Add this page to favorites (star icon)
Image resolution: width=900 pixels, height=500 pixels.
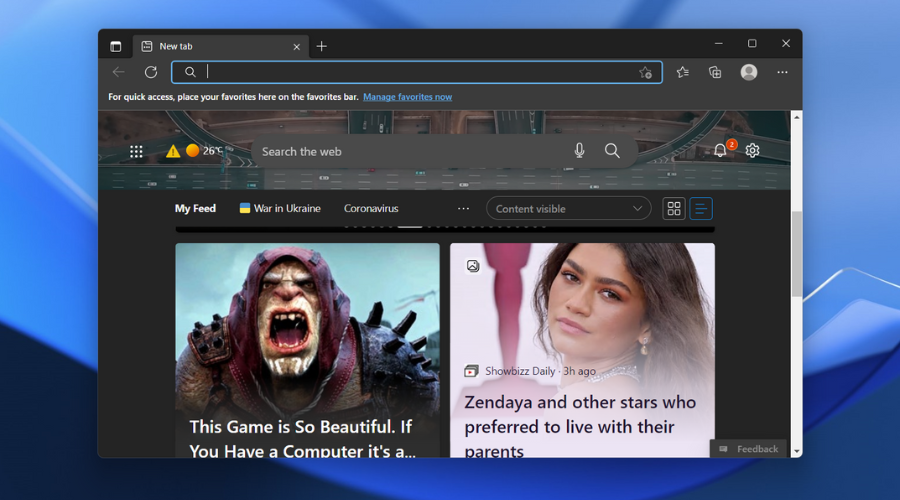(645, 72)
